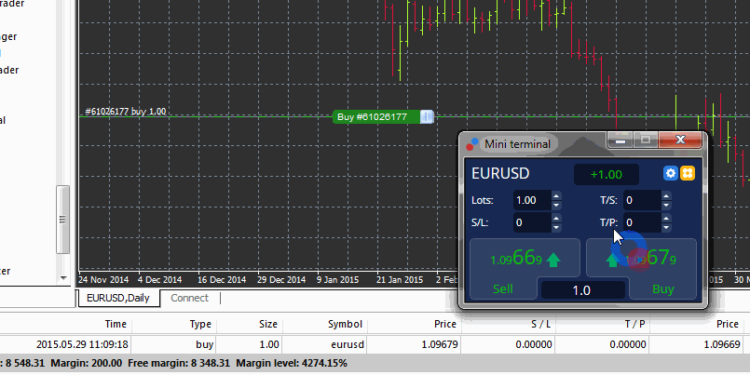
Task: Click the 16 Dec 2014 date label
Action: 221,279
